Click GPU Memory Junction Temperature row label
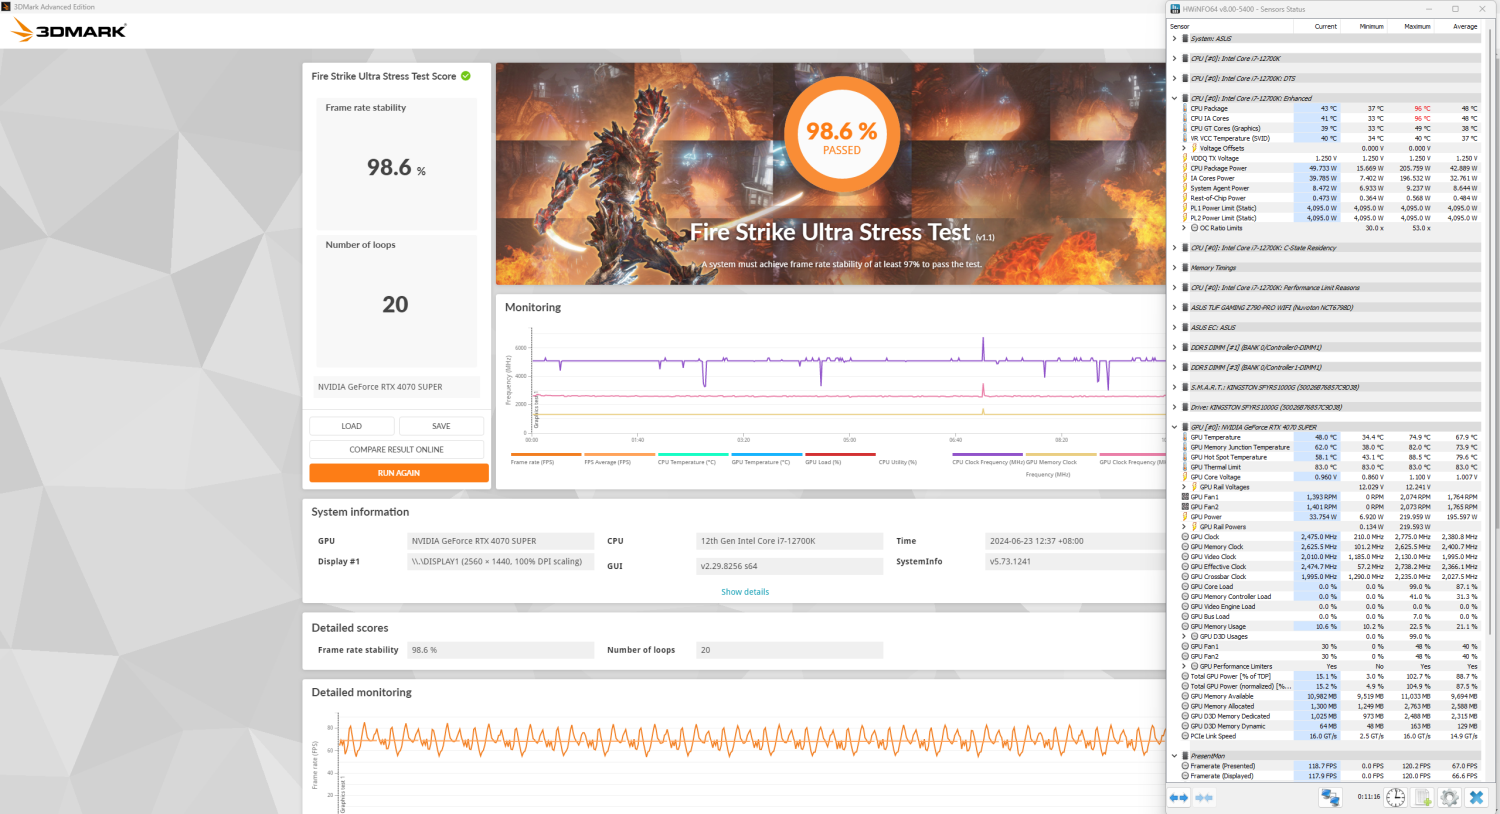Screen dimensions: 1500x814 pyautogui.click(x=1241, y=447)
